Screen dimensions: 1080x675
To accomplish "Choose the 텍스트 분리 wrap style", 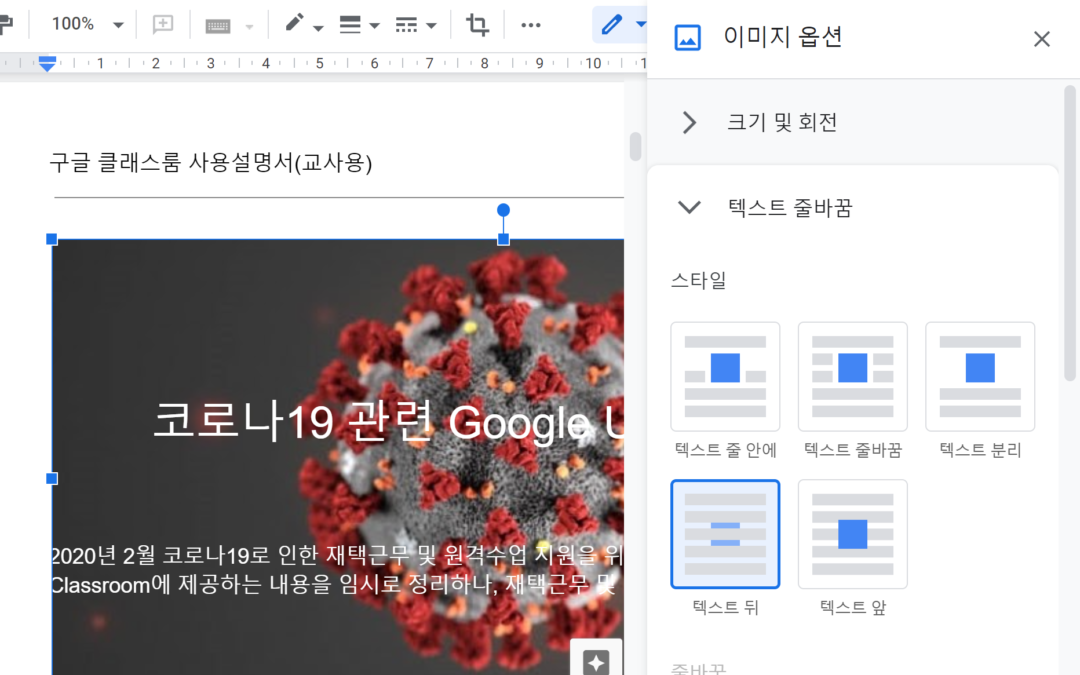I will [x=980, y=377].
